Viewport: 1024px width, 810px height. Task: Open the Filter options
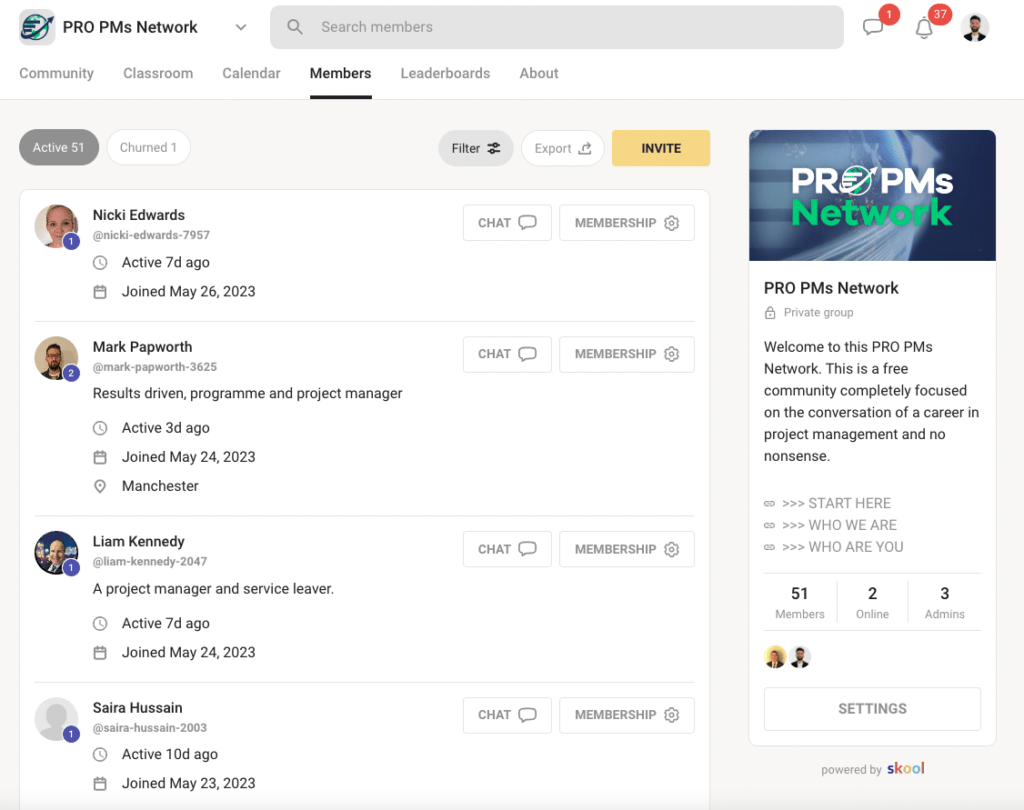point(475,148)
